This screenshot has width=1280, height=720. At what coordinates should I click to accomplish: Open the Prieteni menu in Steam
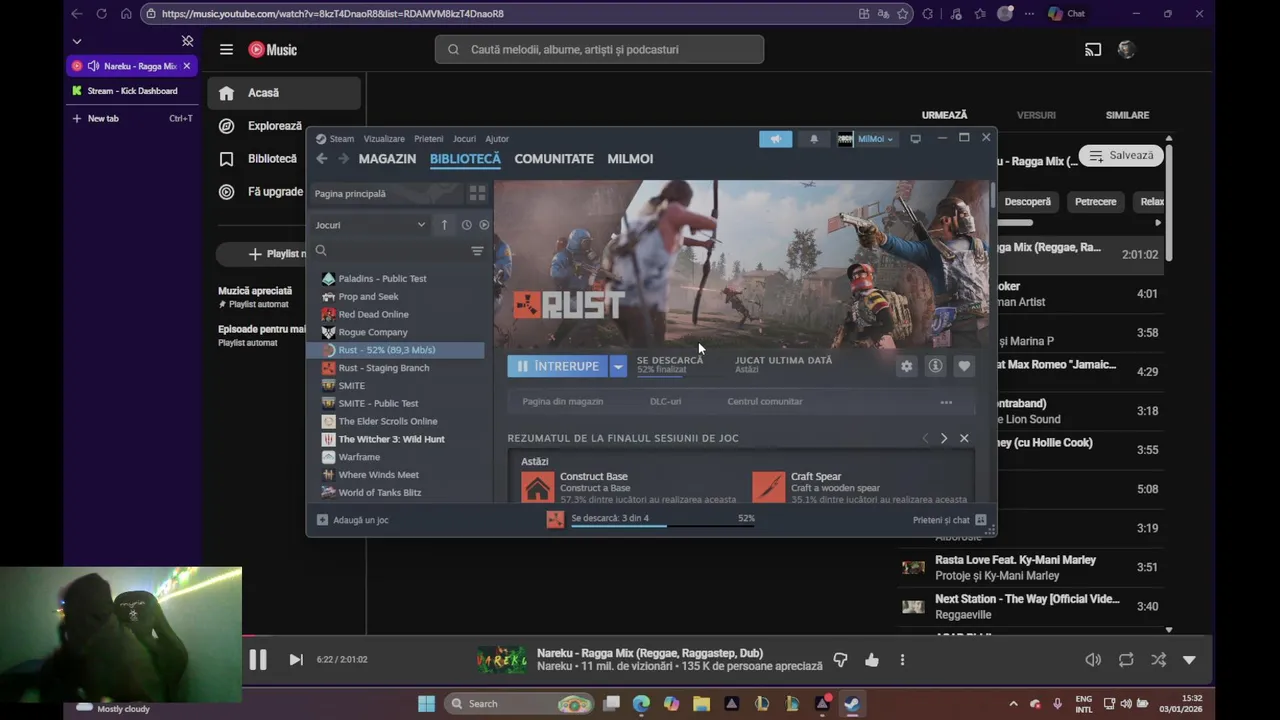[x=428, y=139]
